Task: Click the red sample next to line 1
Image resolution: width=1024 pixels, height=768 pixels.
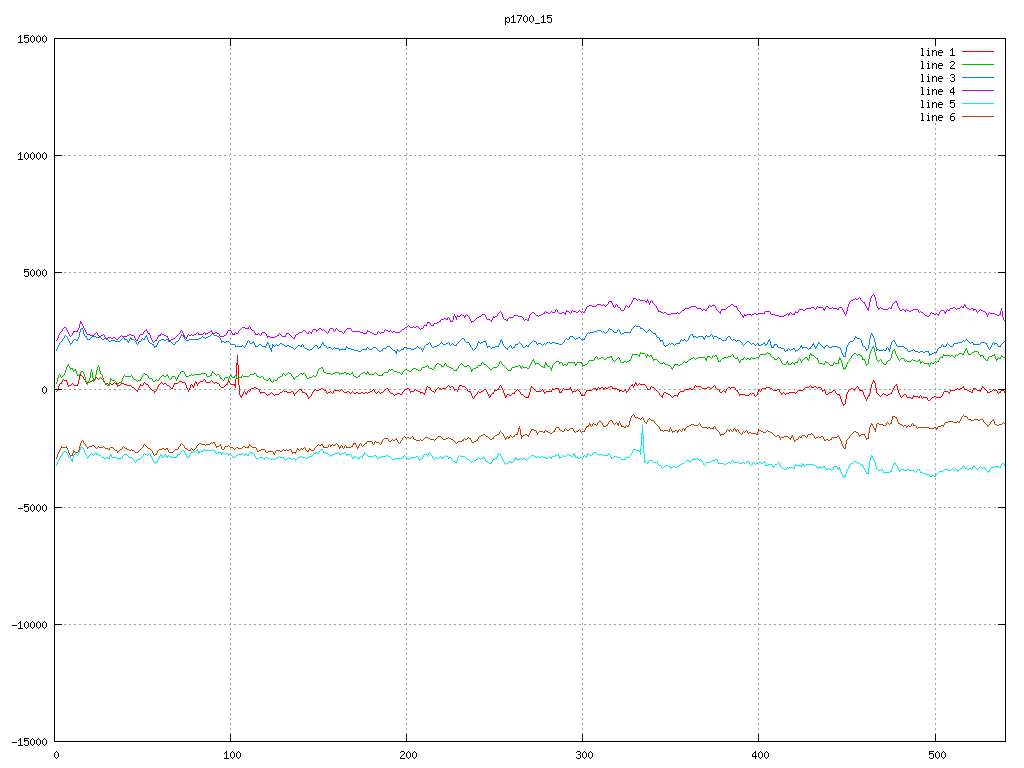Action: tap(978, 52)
